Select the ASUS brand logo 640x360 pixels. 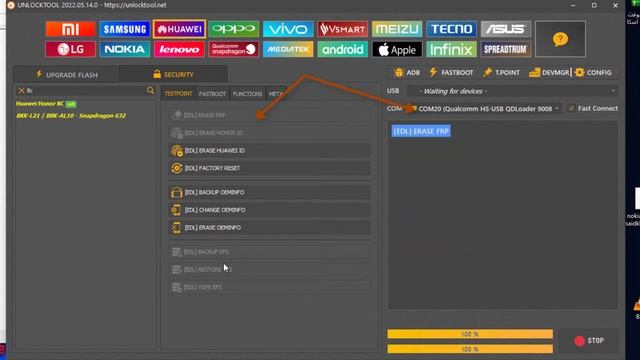tap(506, 29)
